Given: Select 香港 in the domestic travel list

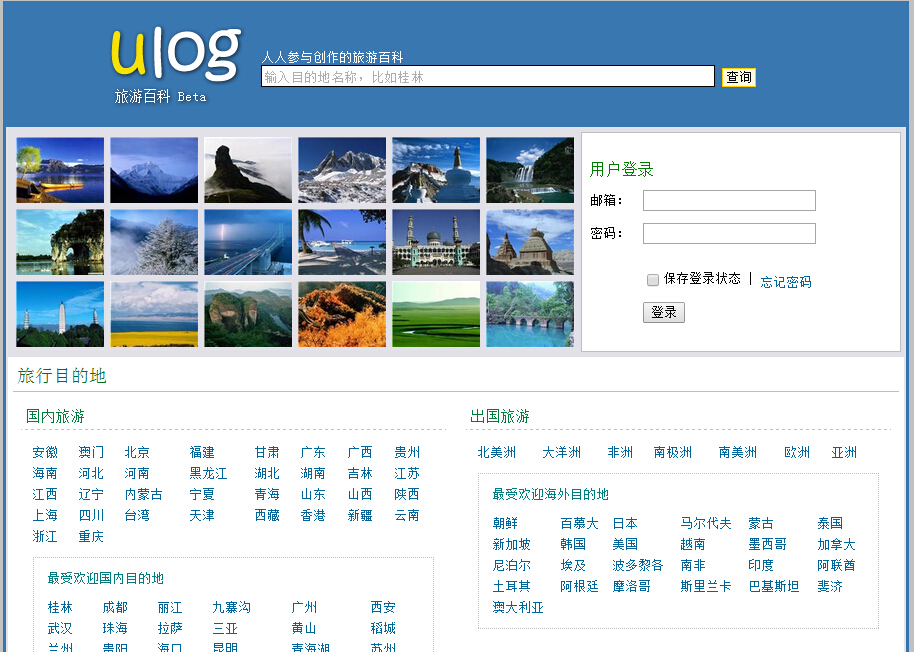Looking at the screenshot, I should (312, 515).
